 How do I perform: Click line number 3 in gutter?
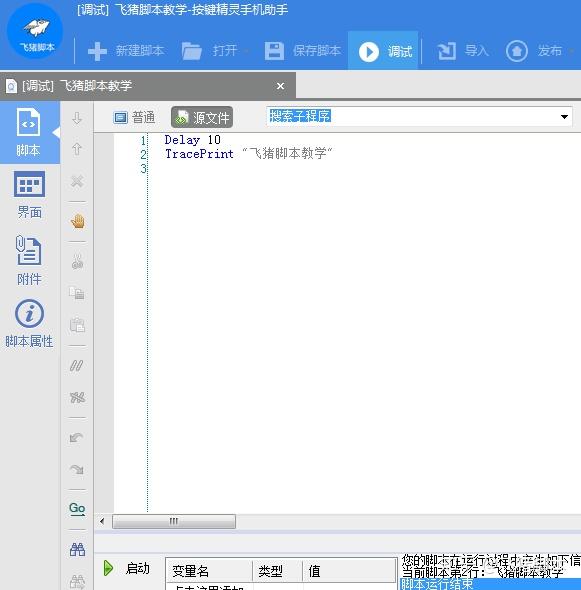[x=143, y=168]
